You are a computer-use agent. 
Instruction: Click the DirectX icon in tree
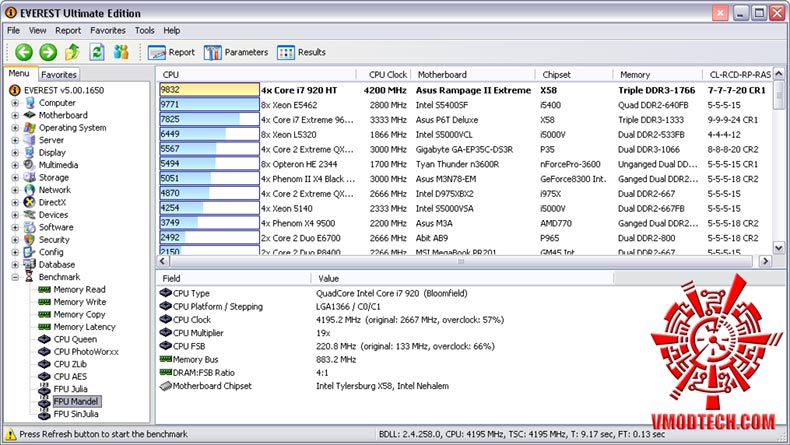30,203
